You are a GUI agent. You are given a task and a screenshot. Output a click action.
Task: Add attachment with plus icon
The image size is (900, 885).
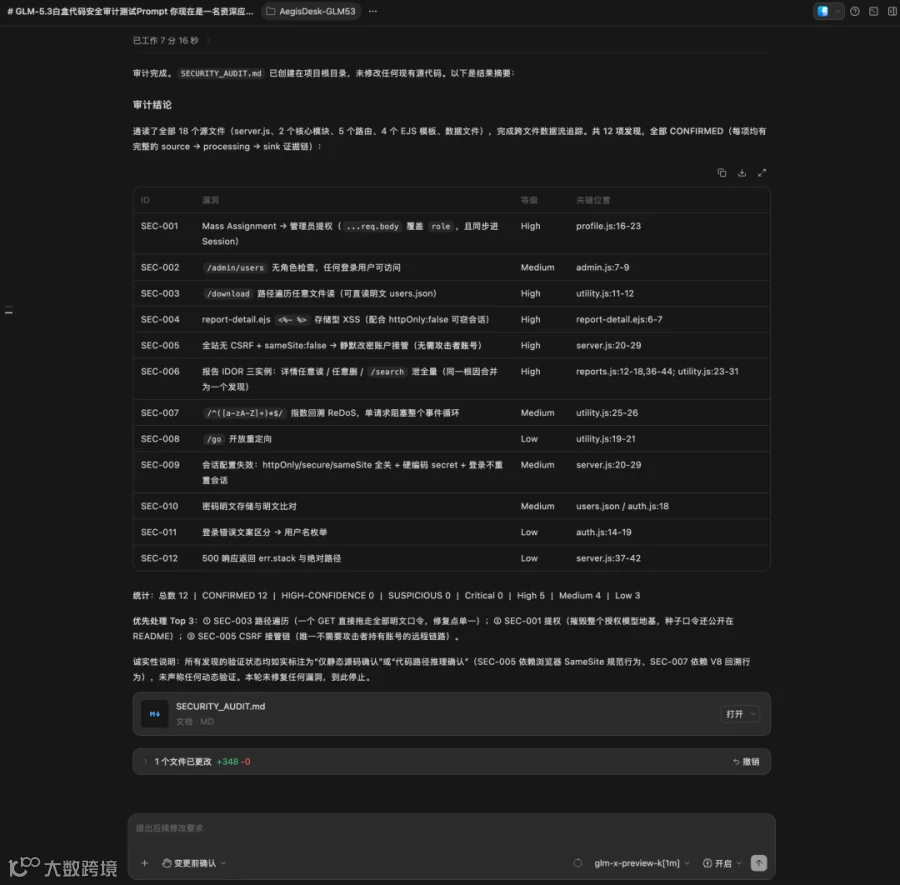145,863
